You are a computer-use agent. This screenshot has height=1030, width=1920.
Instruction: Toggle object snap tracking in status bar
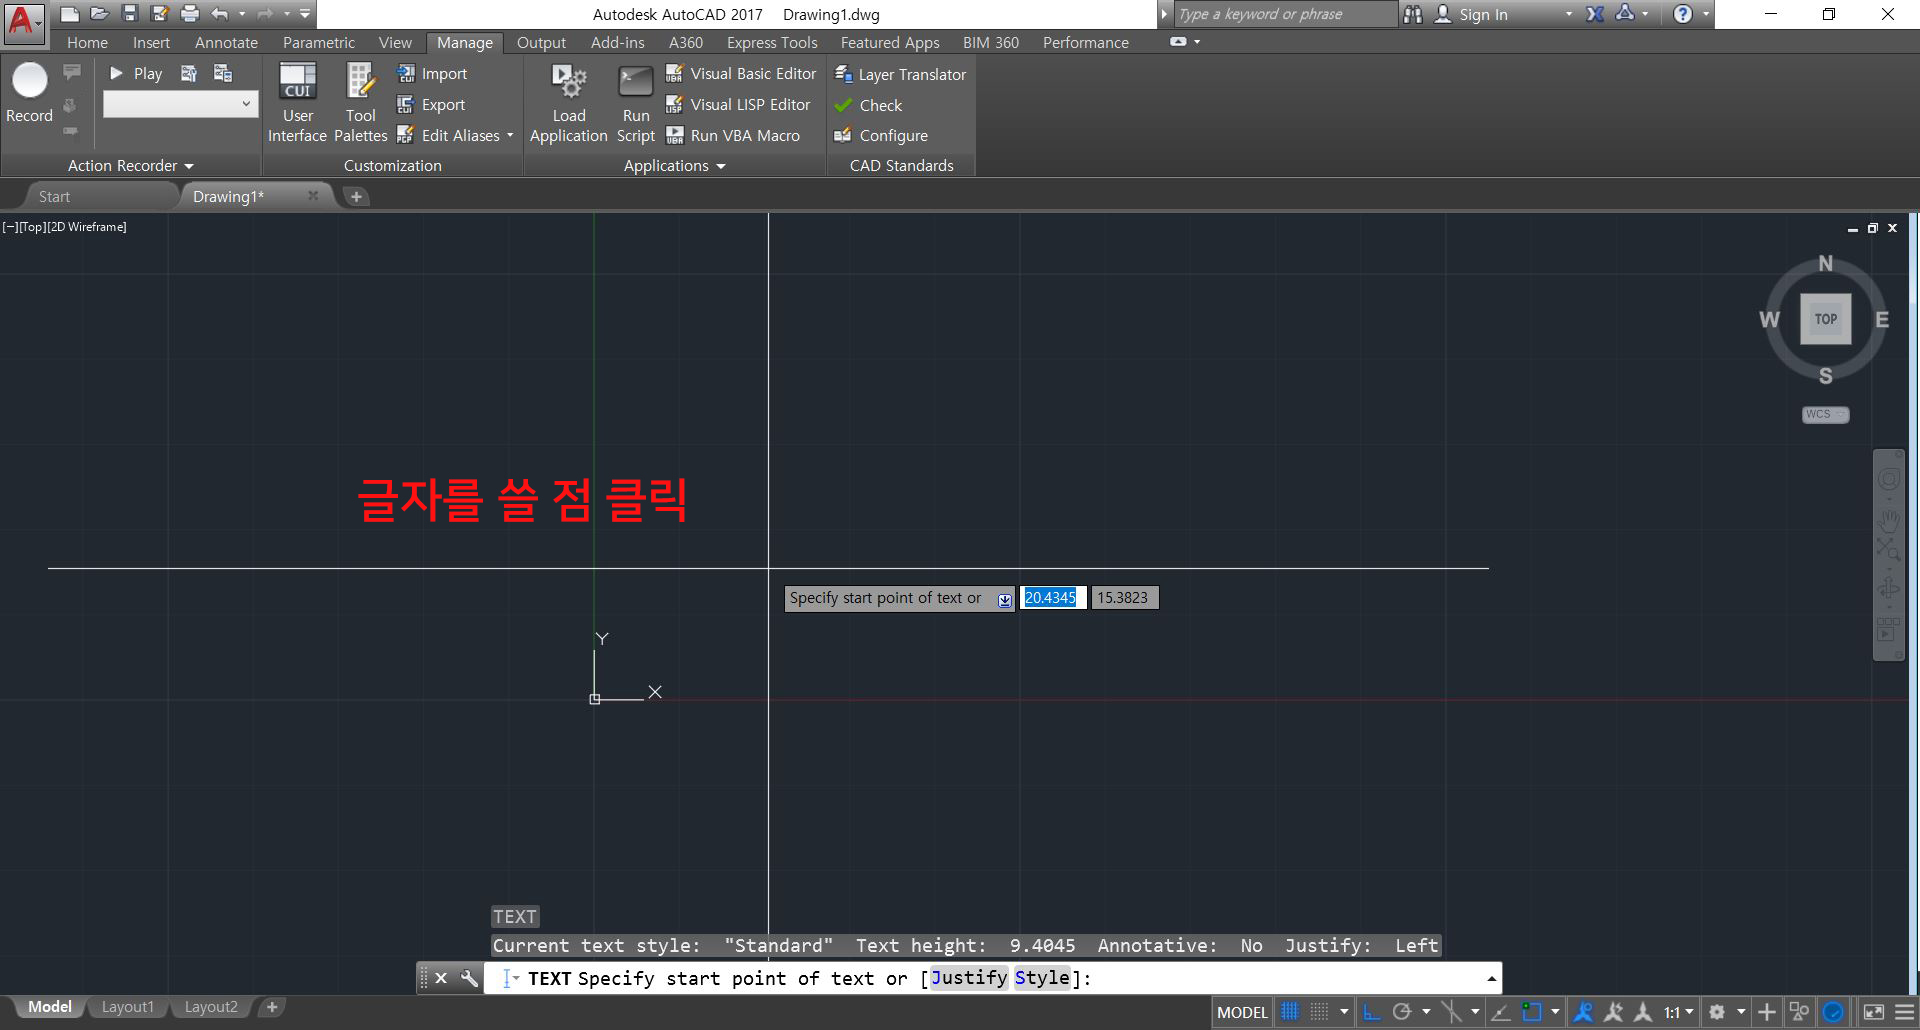click(1501, 1012)
